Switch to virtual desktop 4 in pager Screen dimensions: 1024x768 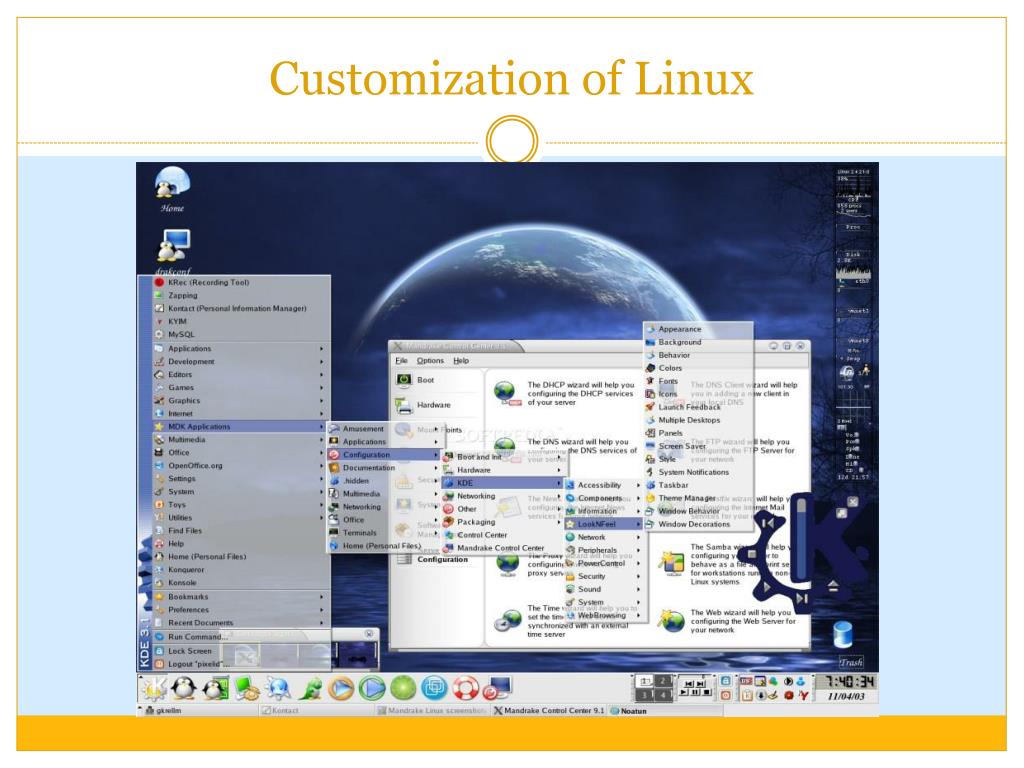663,695
